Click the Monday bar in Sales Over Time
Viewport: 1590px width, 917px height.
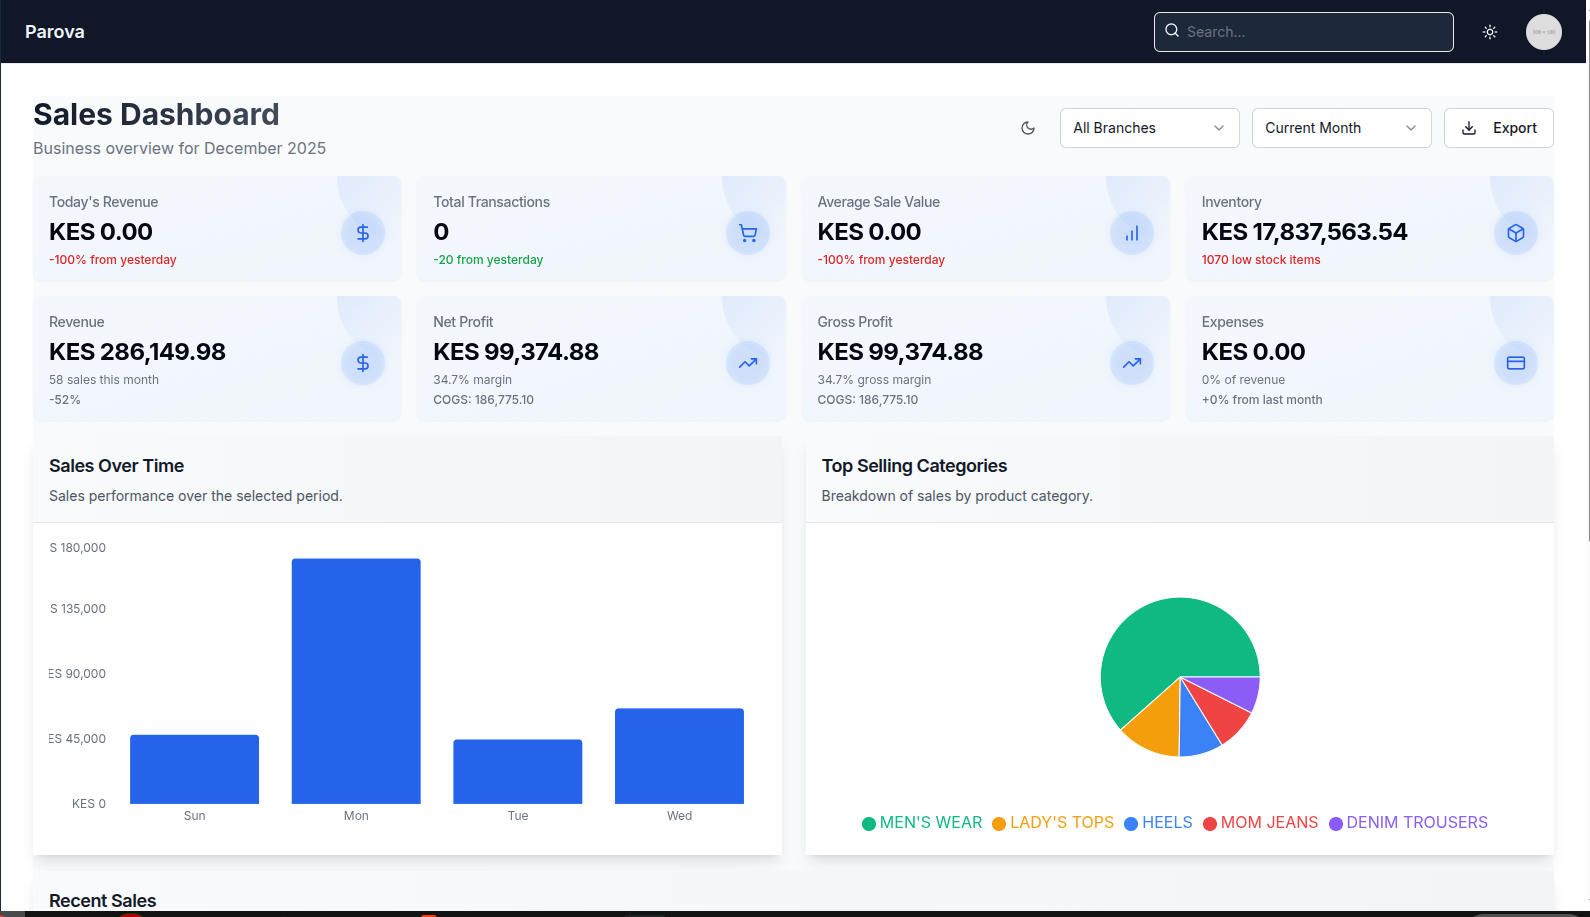point(356,680)
